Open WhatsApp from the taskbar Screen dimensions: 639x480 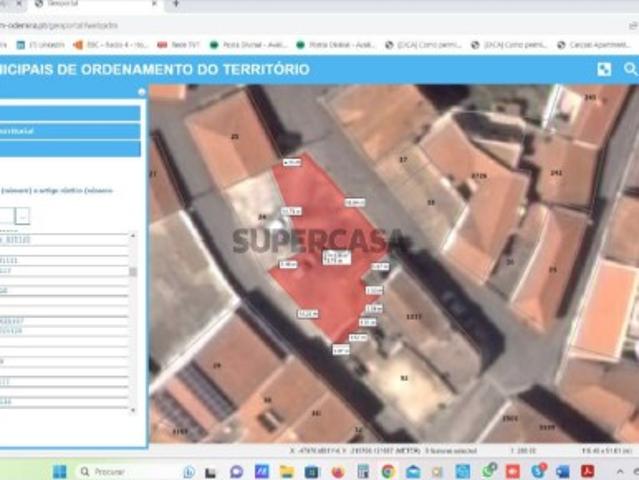click(489, 471)
